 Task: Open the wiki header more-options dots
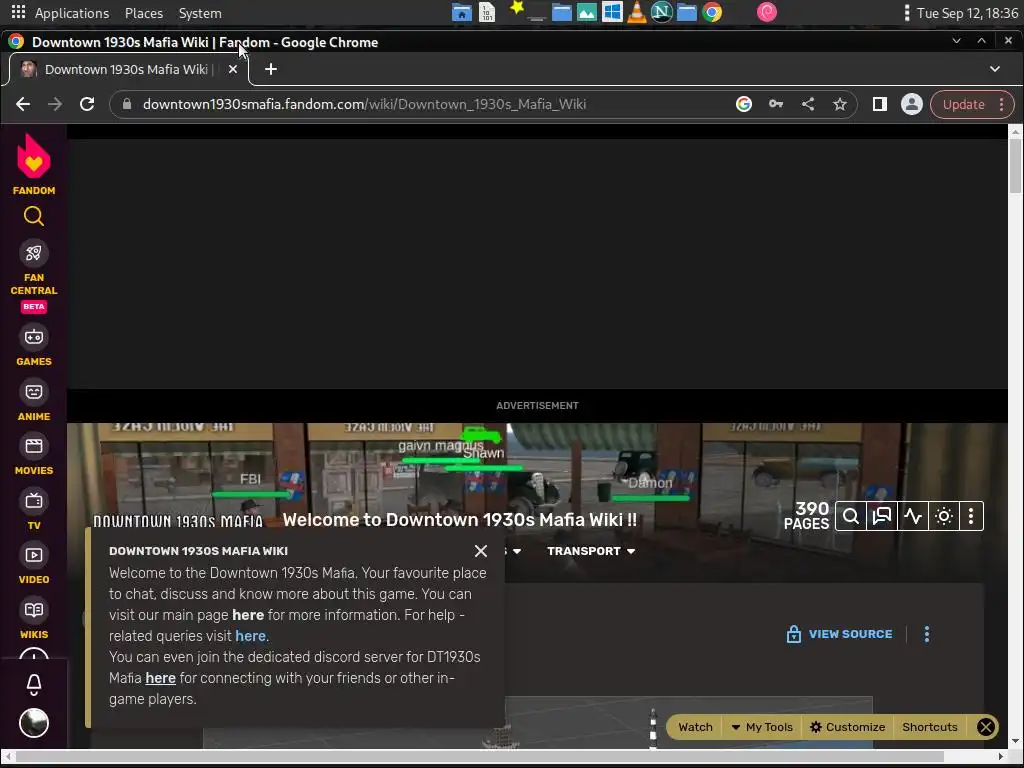(x=971, y=517)
